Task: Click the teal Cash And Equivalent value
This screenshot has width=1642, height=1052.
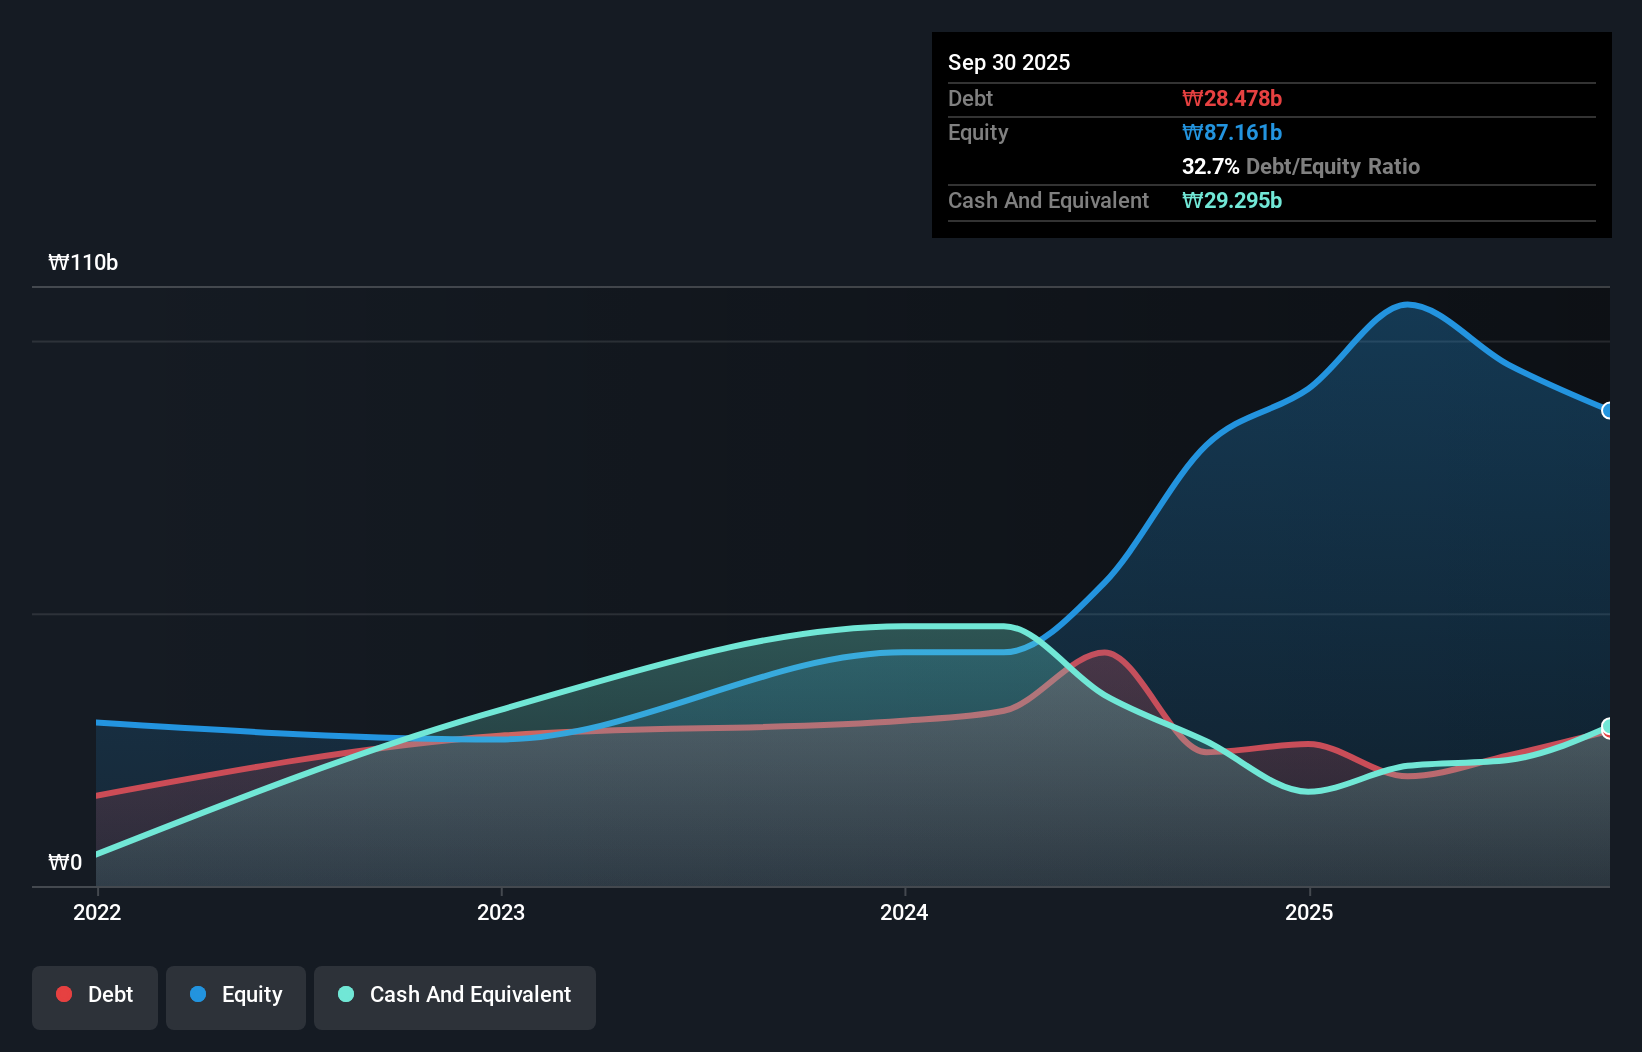Action: coord(1232,201)
